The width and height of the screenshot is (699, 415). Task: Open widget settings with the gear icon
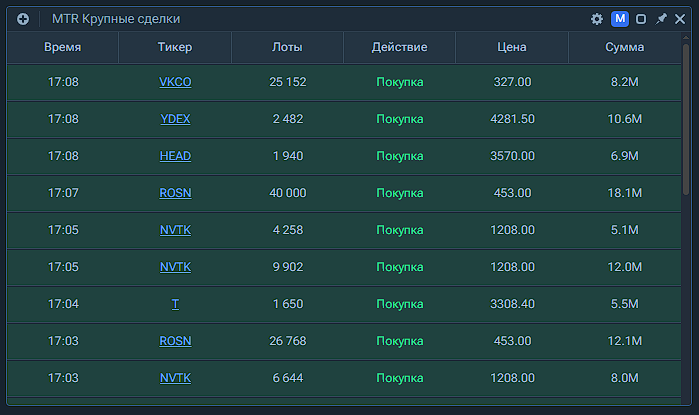coord(597,19)
